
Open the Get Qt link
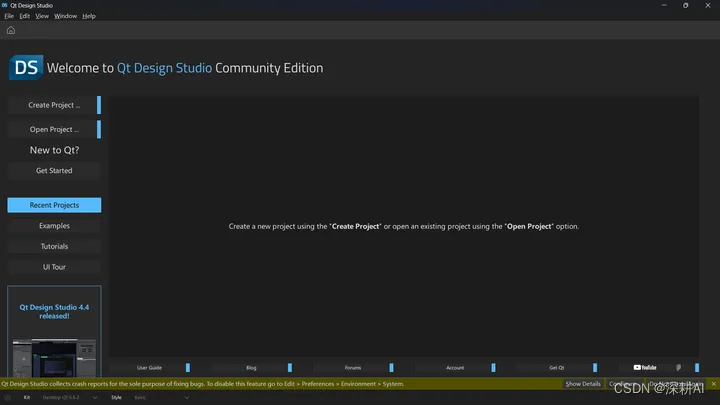coord(557,368)
